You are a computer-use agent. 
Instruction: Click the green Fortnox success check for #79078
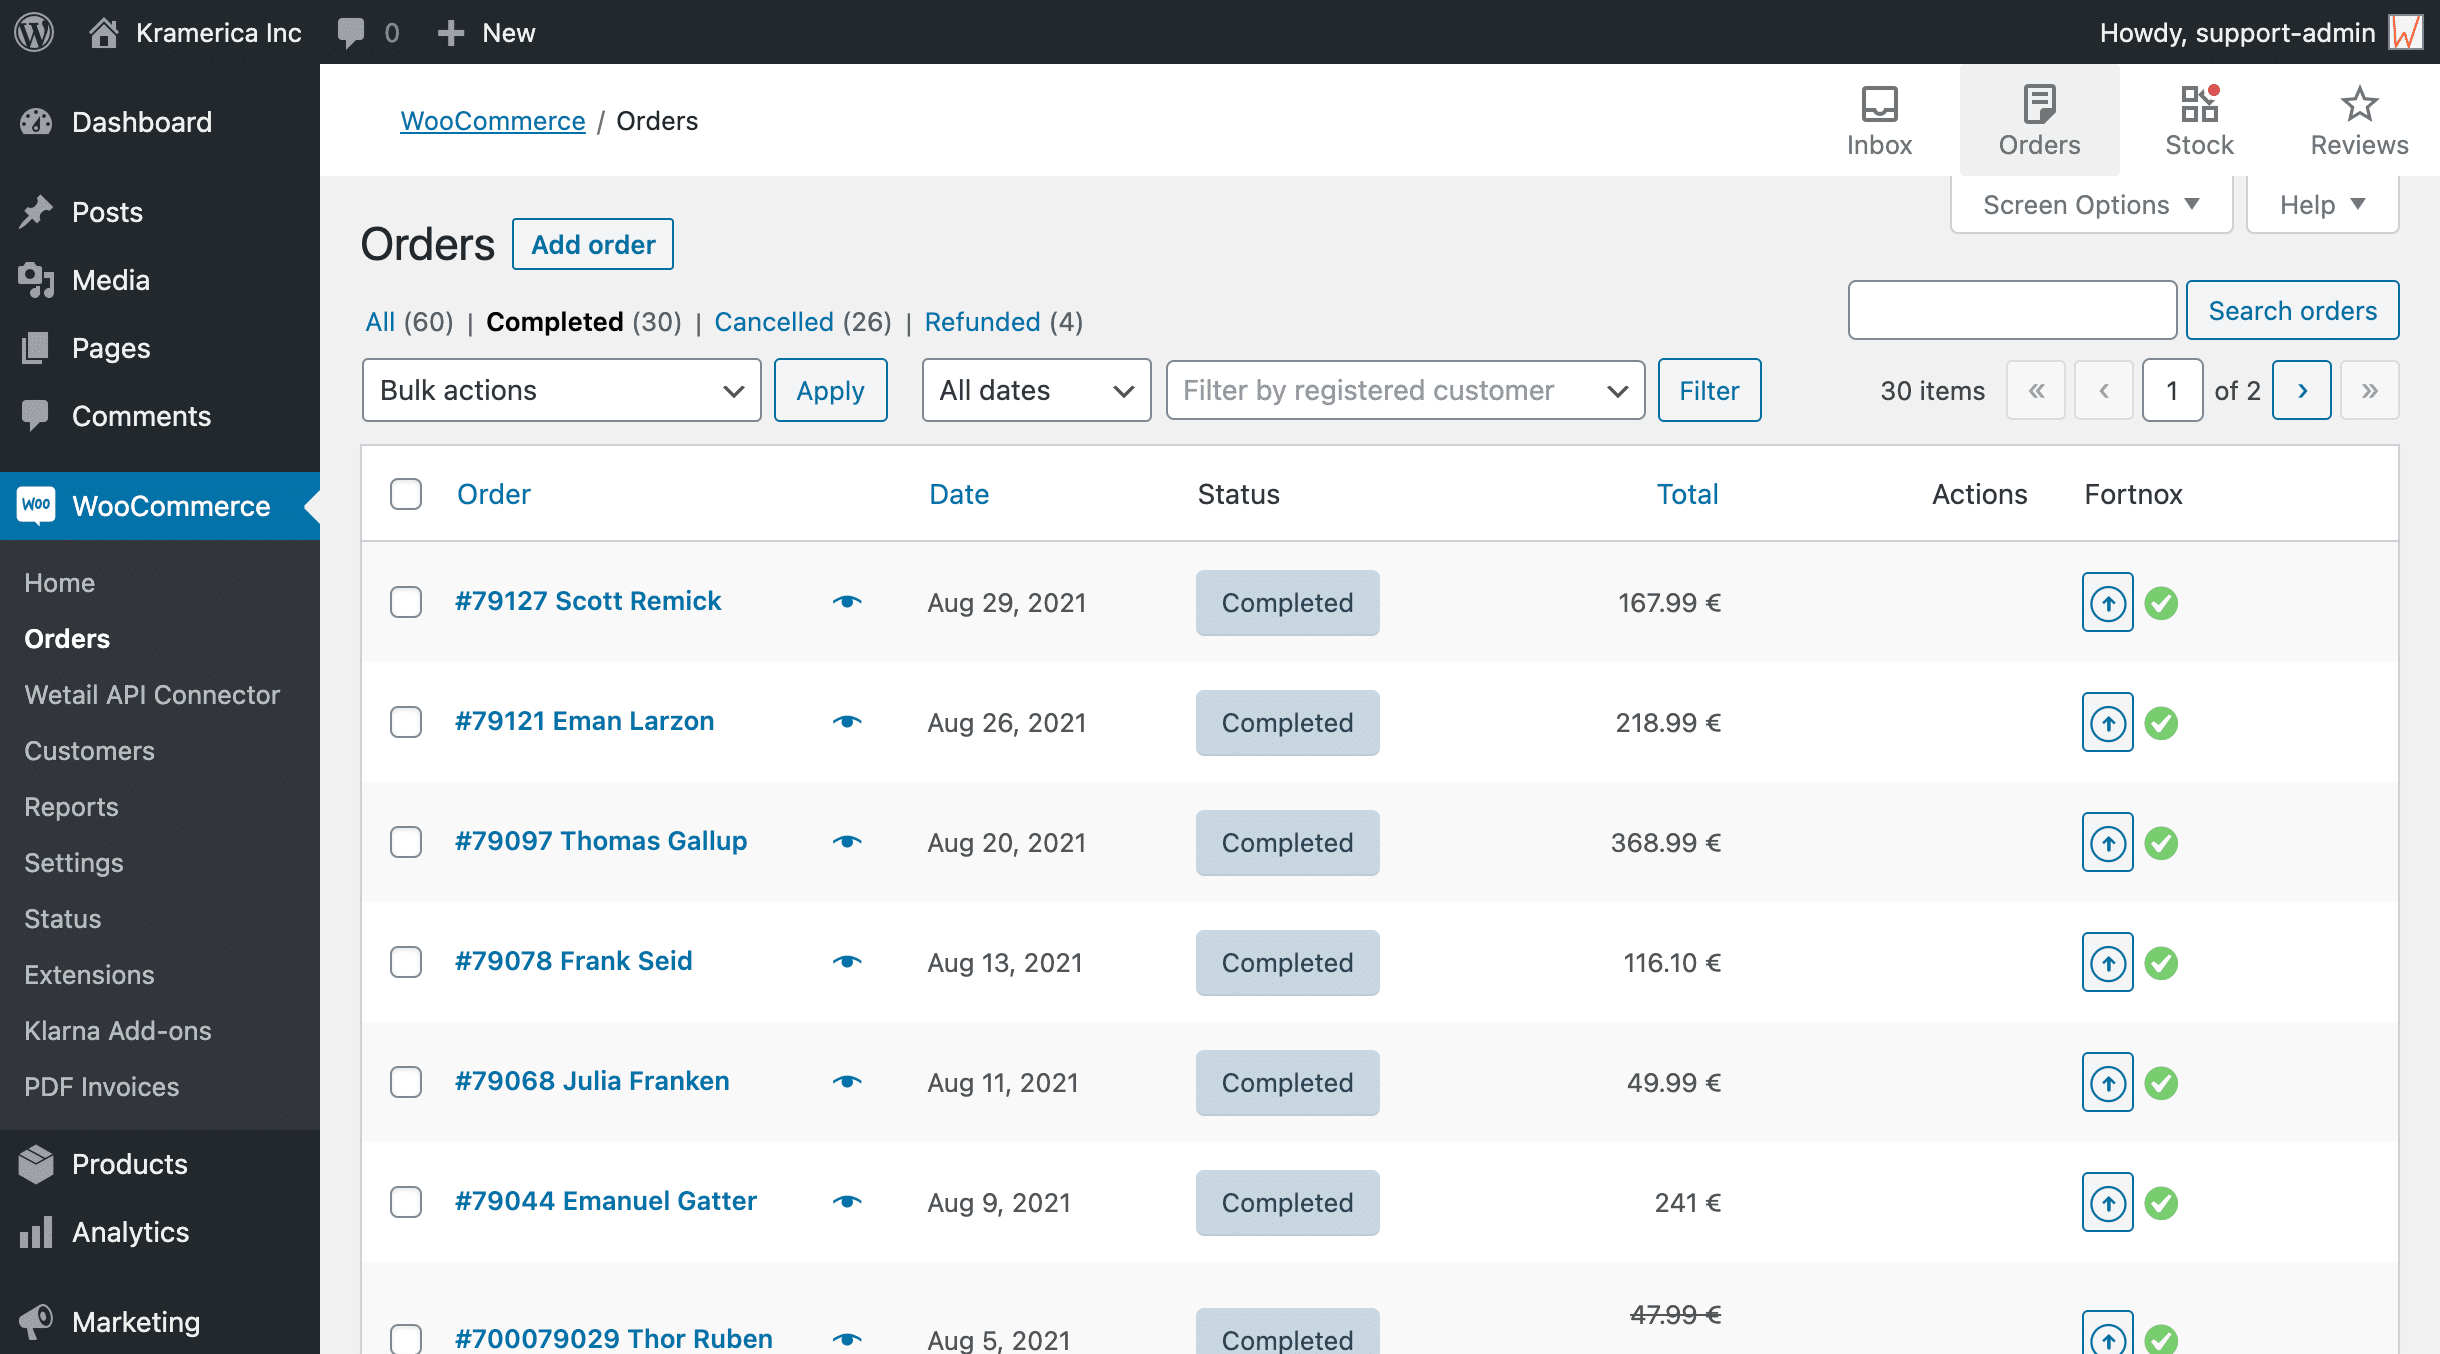pos(2162,963)
